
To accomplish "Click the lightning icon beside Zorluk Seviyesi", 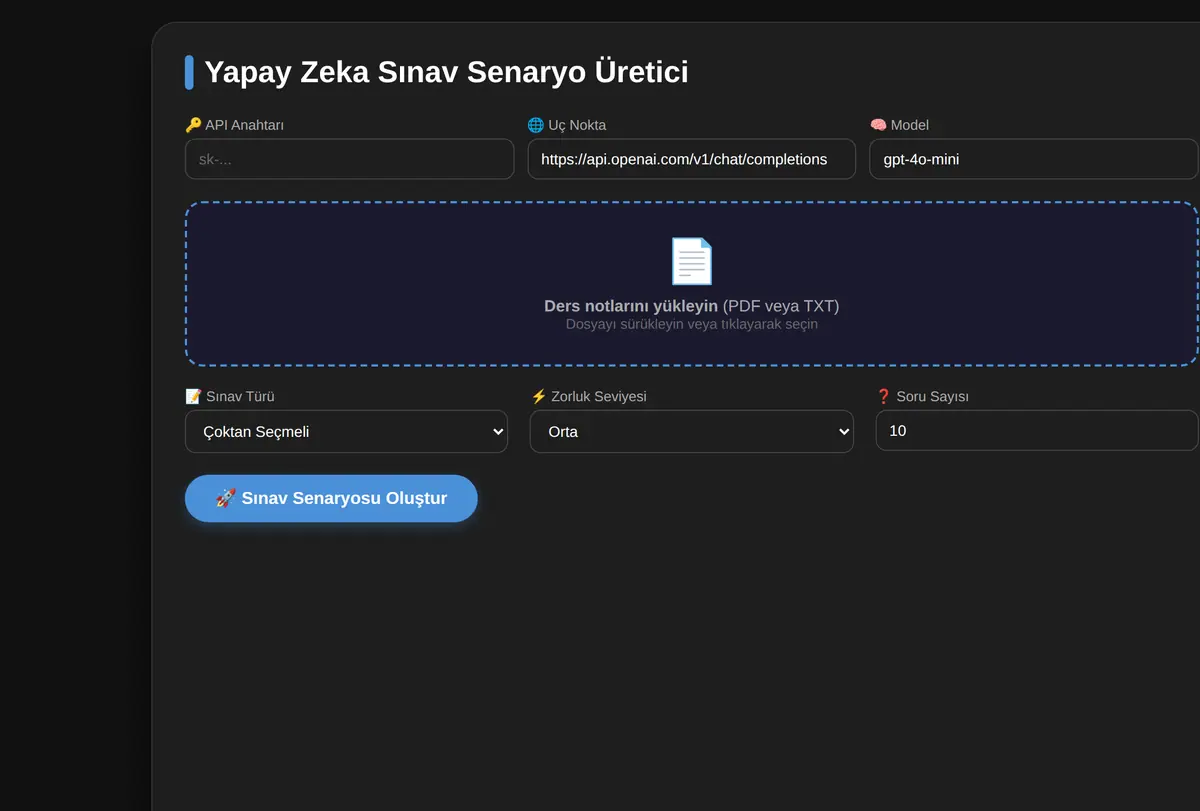I will [x=539, y=396].
